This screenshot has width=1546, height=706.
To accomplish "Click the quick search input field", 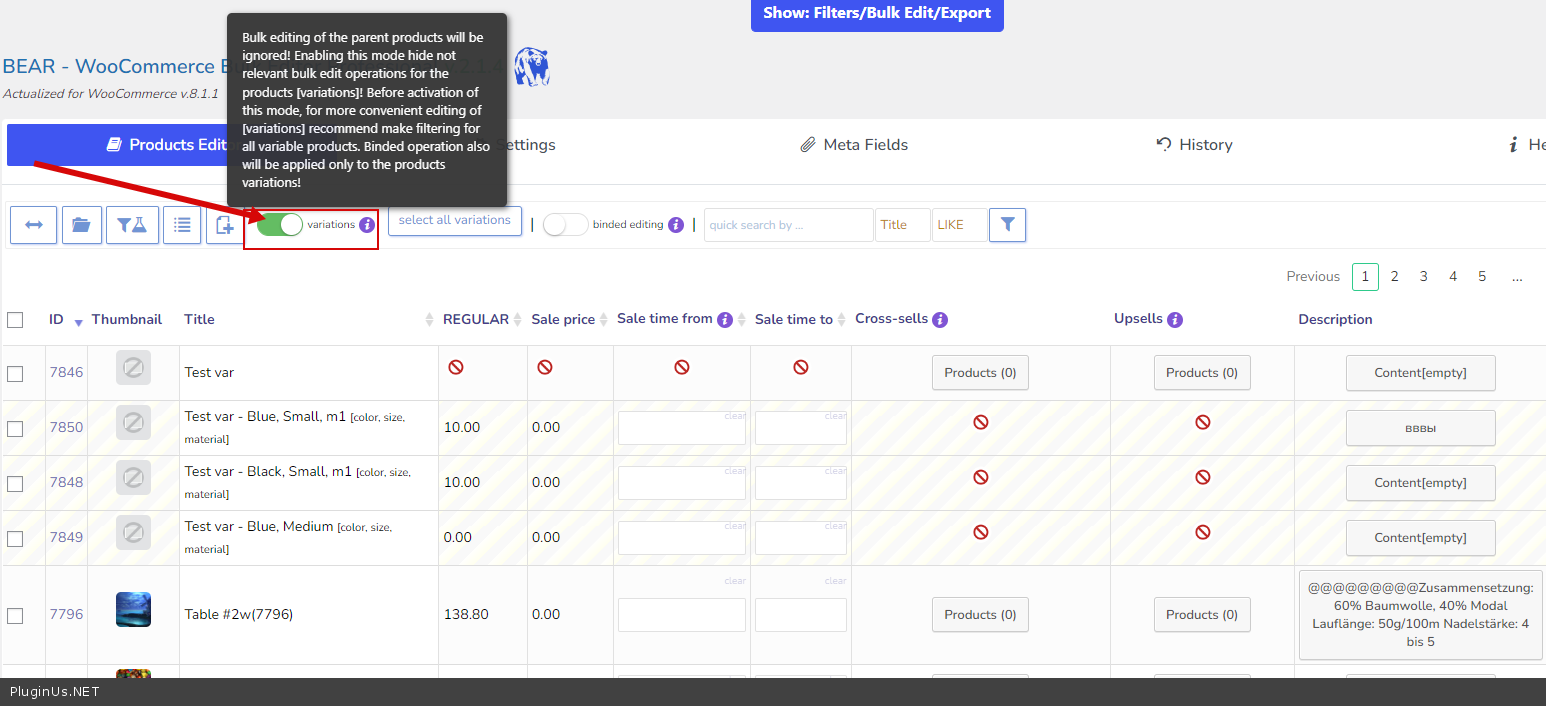I will [x=788, y=225].
